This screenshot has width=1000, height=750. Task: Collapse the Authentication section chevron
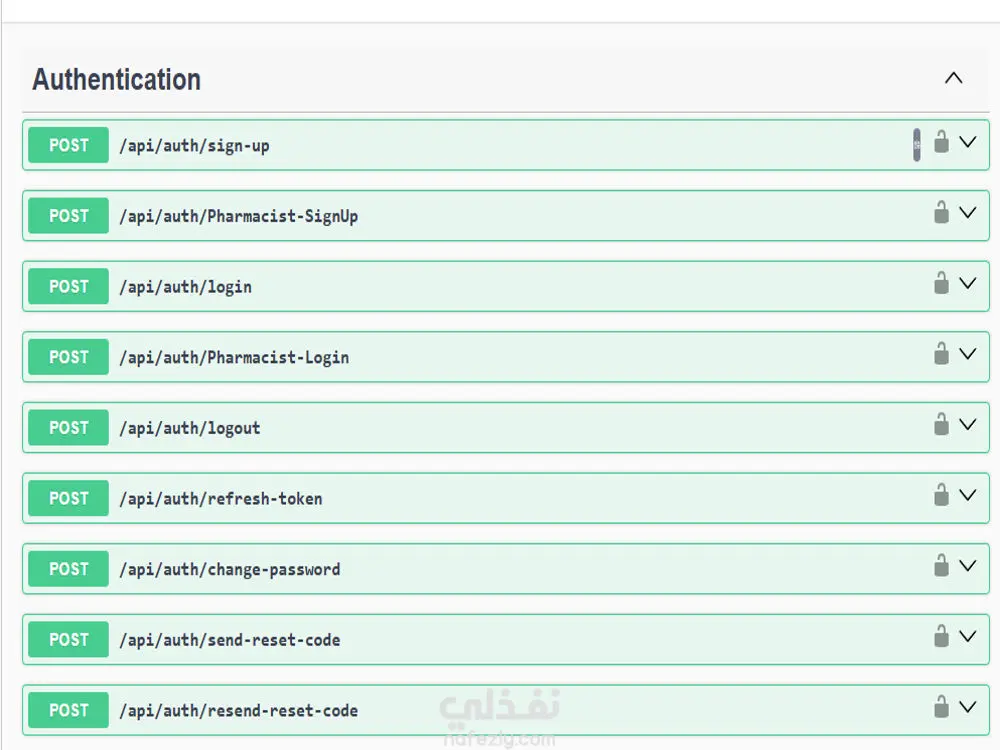tap(953, 78)
